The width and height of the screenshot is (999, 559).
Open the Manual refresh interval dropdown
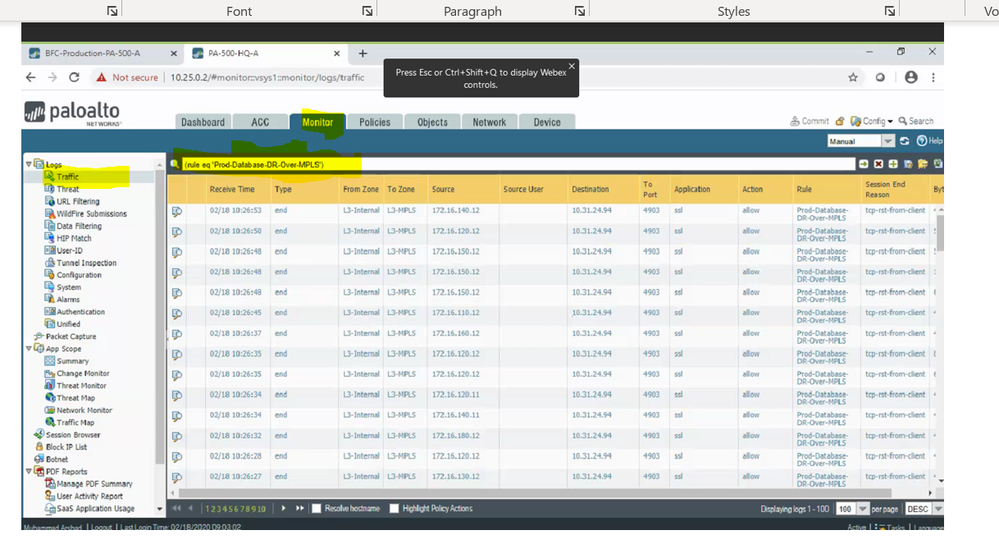pyautogui.click(x=888, y=141)
